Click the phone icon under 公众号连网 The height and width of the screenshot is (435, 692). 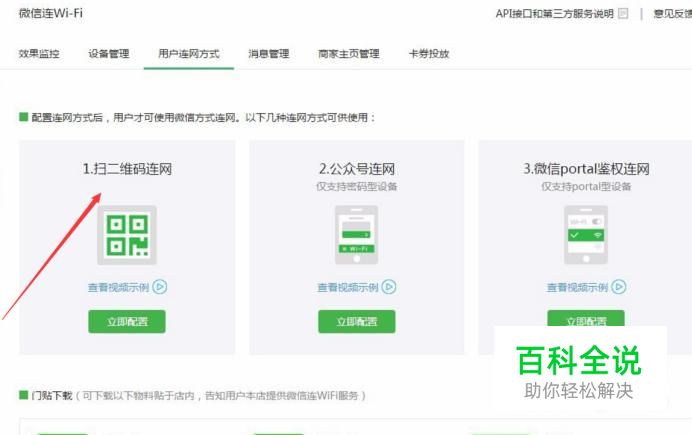click(357, 235)
